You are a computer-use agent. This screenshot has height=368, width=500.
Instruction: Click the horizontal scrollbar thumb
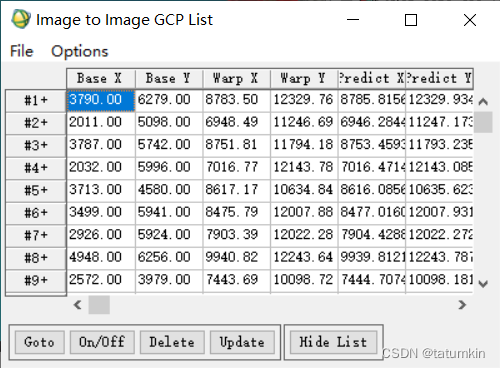click(99, 305)
